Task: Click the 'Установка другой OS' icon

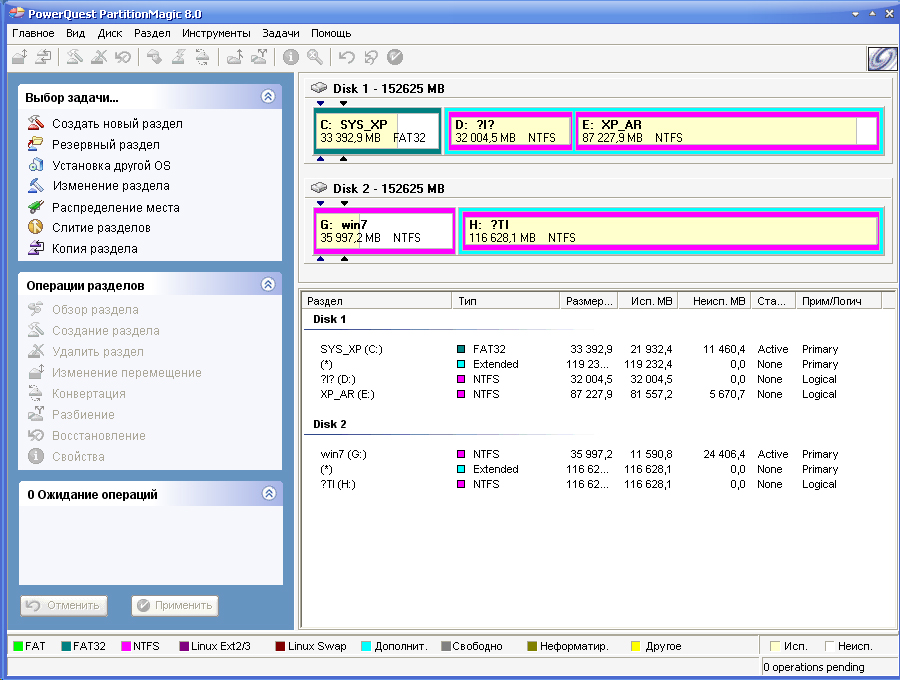Action: pos(36,165)
